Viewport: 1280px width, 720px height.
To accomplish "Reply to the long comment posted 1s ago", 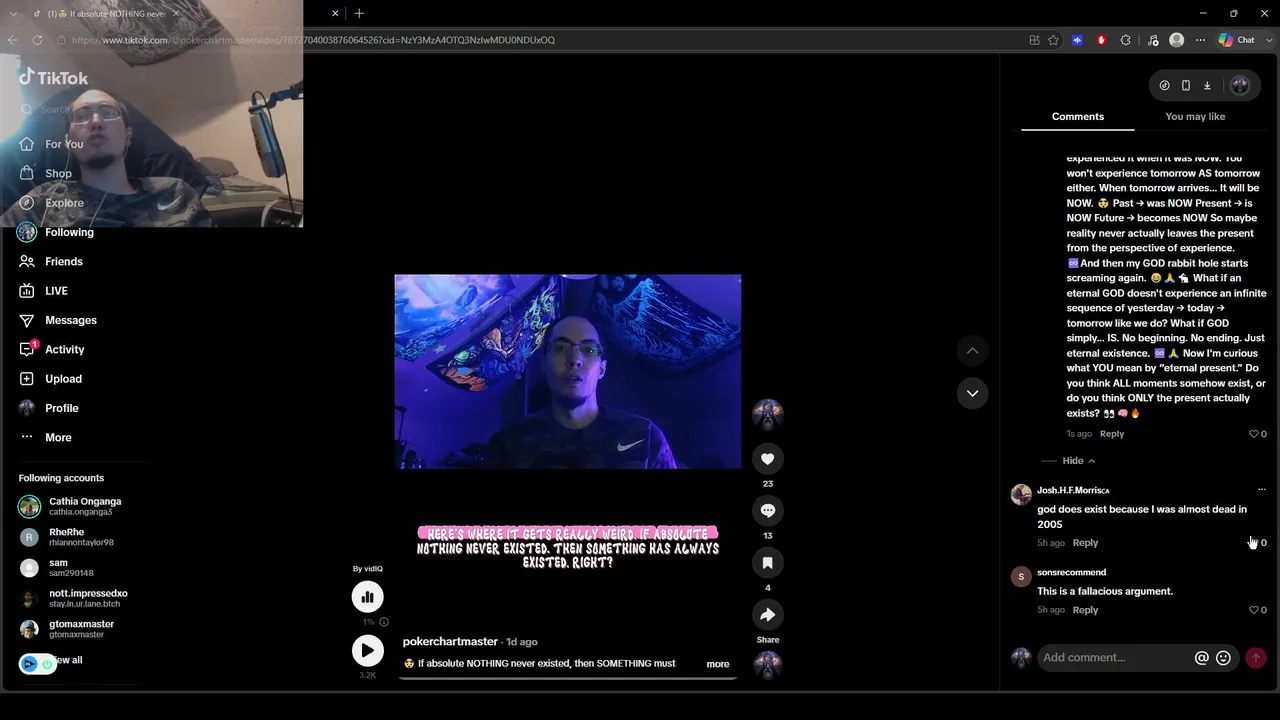I will (x=1112, y=434).
